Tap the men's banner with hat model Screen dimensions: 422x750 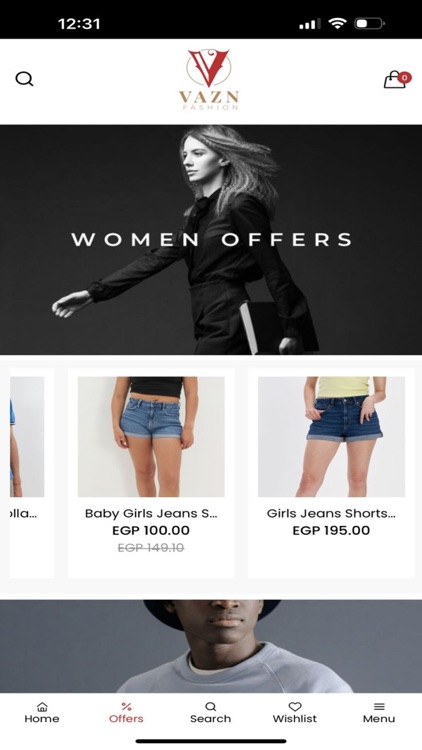(211, 646)
